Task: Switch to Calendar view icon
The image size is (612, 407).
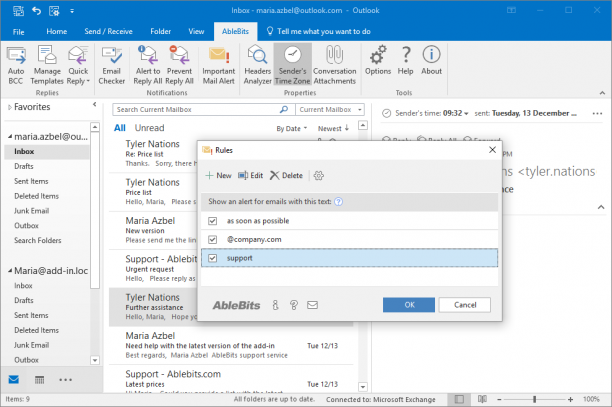Action: 39,380
